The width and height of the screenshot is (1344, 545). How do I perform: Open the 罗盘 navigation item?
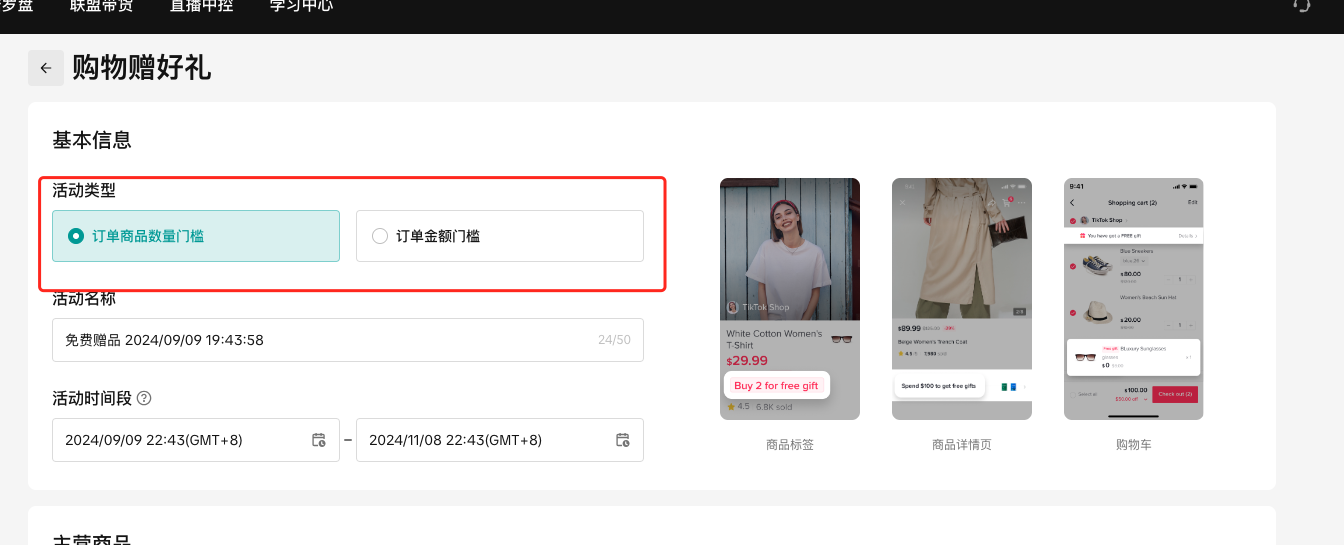(x=17, y=6)
